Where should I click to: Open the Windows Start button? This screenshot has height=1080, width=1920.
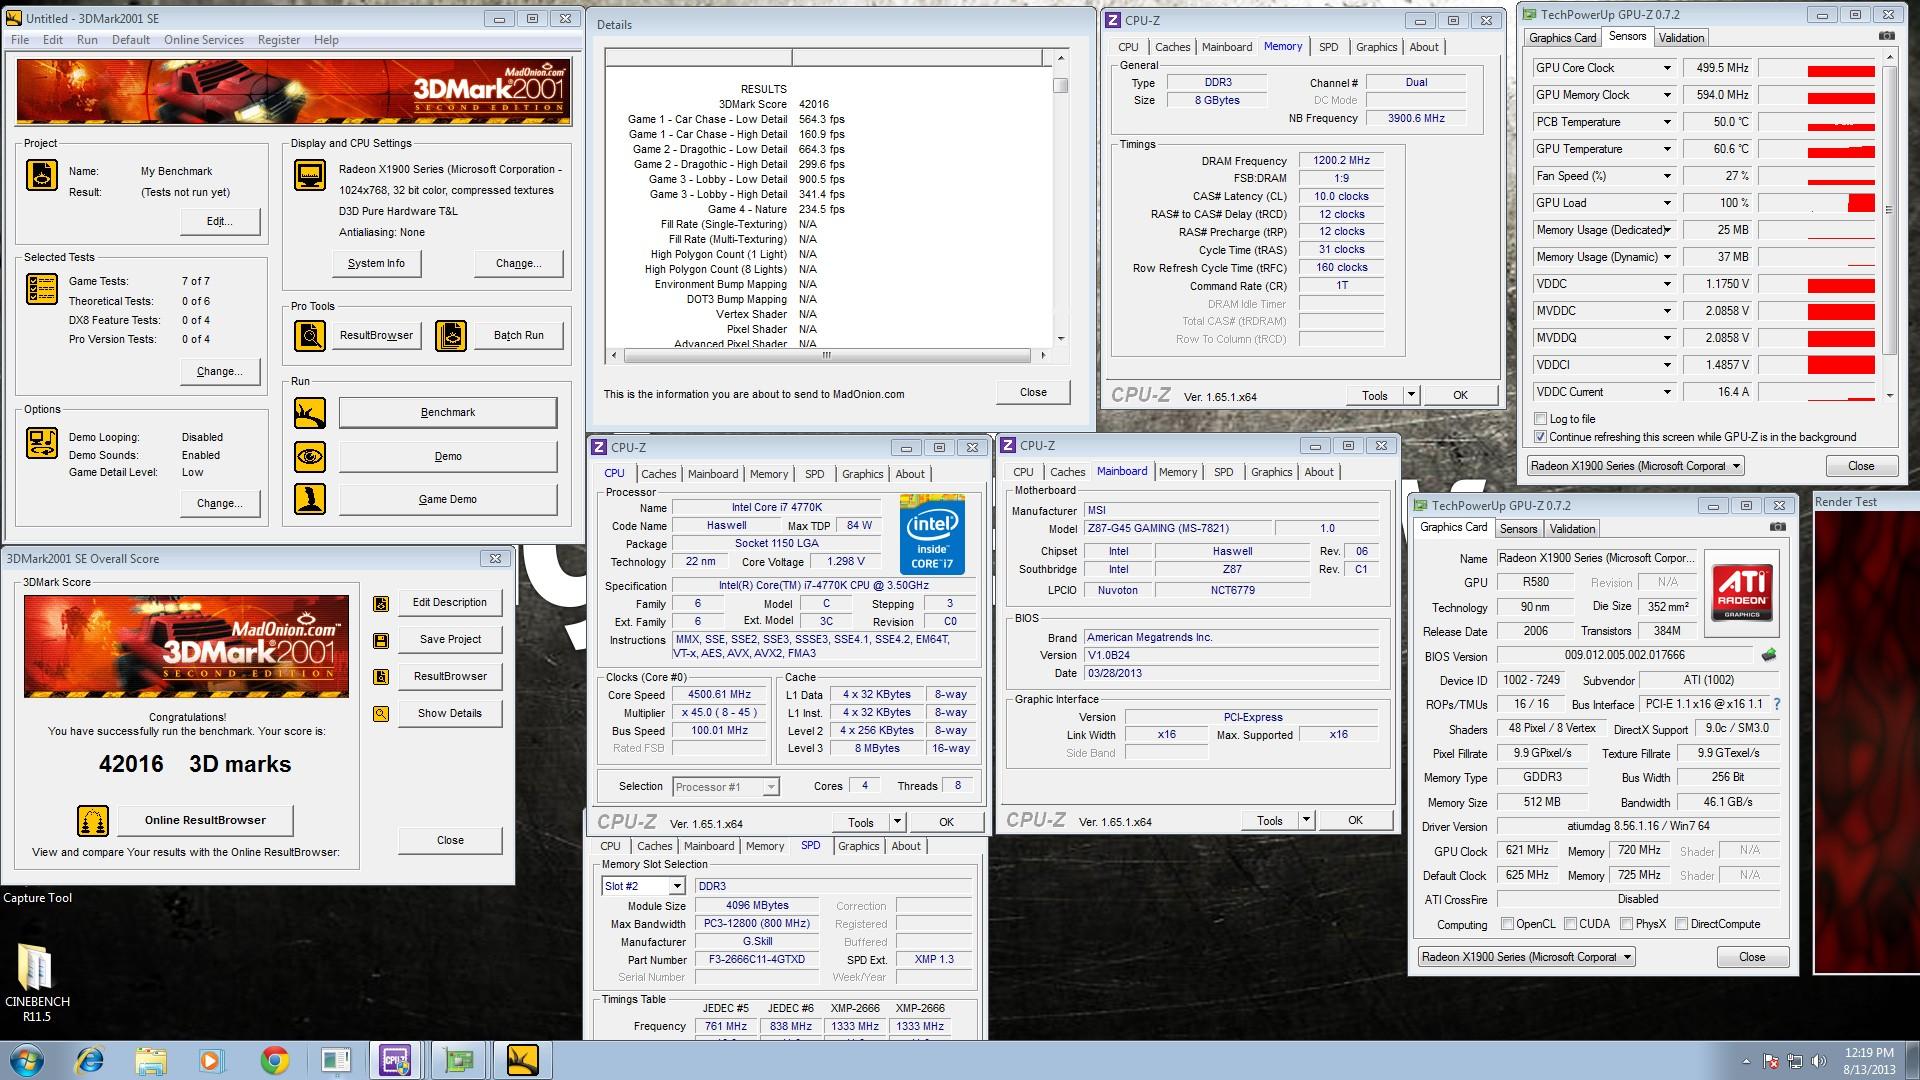click(27, 1060)
